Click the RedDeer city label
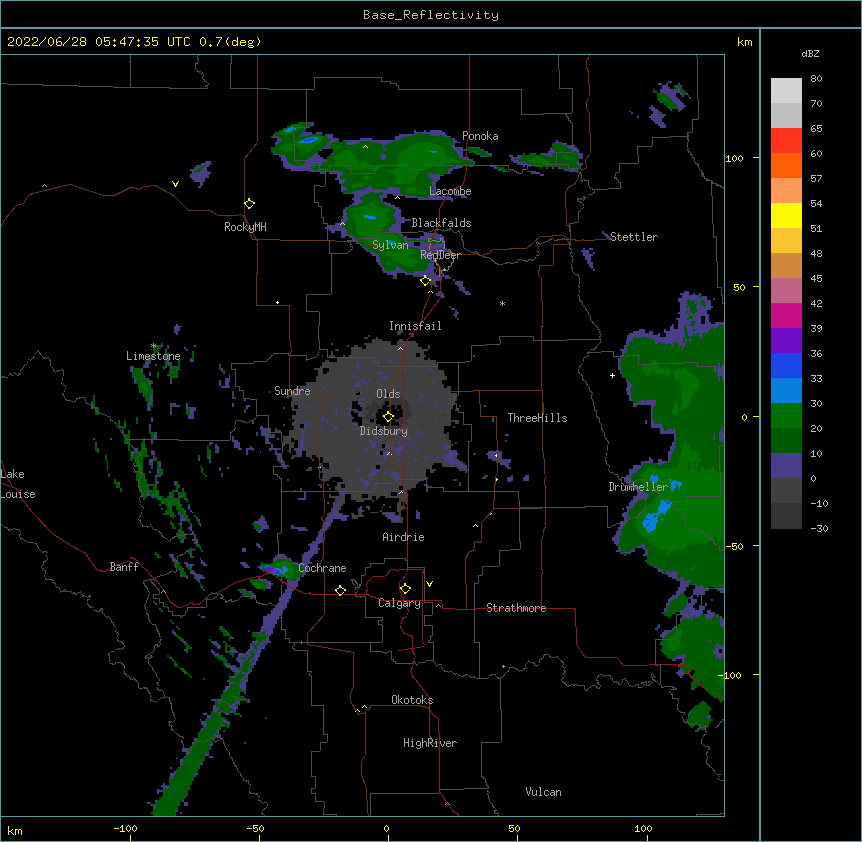The width and height of the screenshot is (862, 842). pyautogui.click(x=440, y=255)
